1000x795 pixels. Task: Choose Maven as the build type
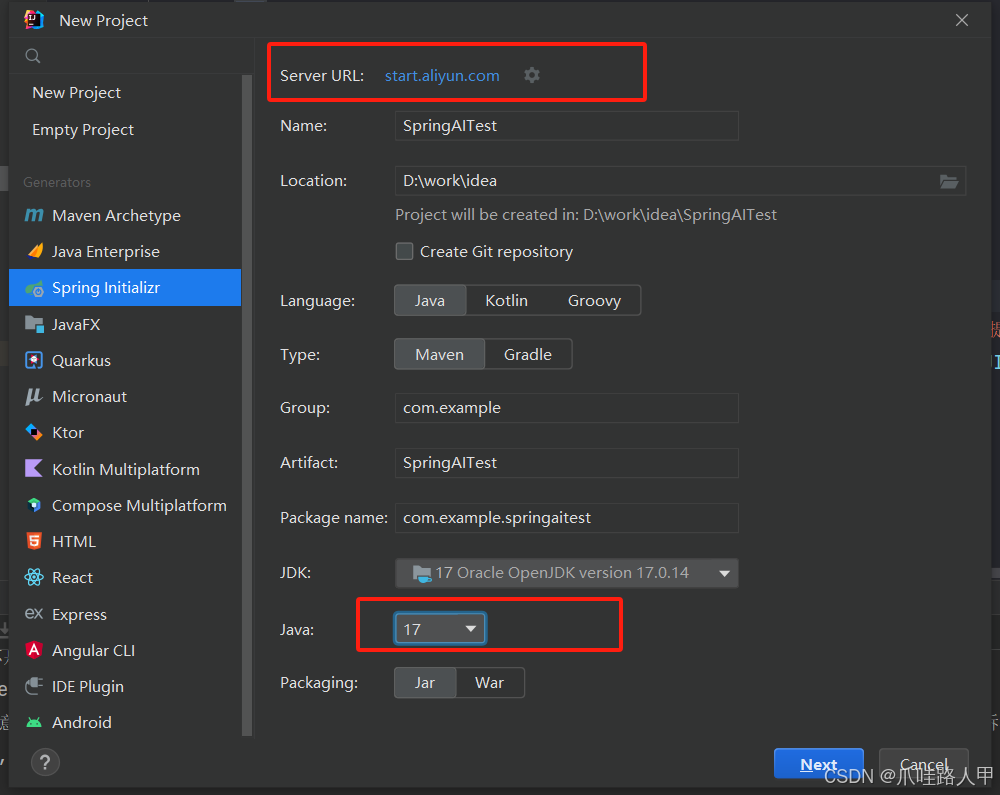coord(439,354)
